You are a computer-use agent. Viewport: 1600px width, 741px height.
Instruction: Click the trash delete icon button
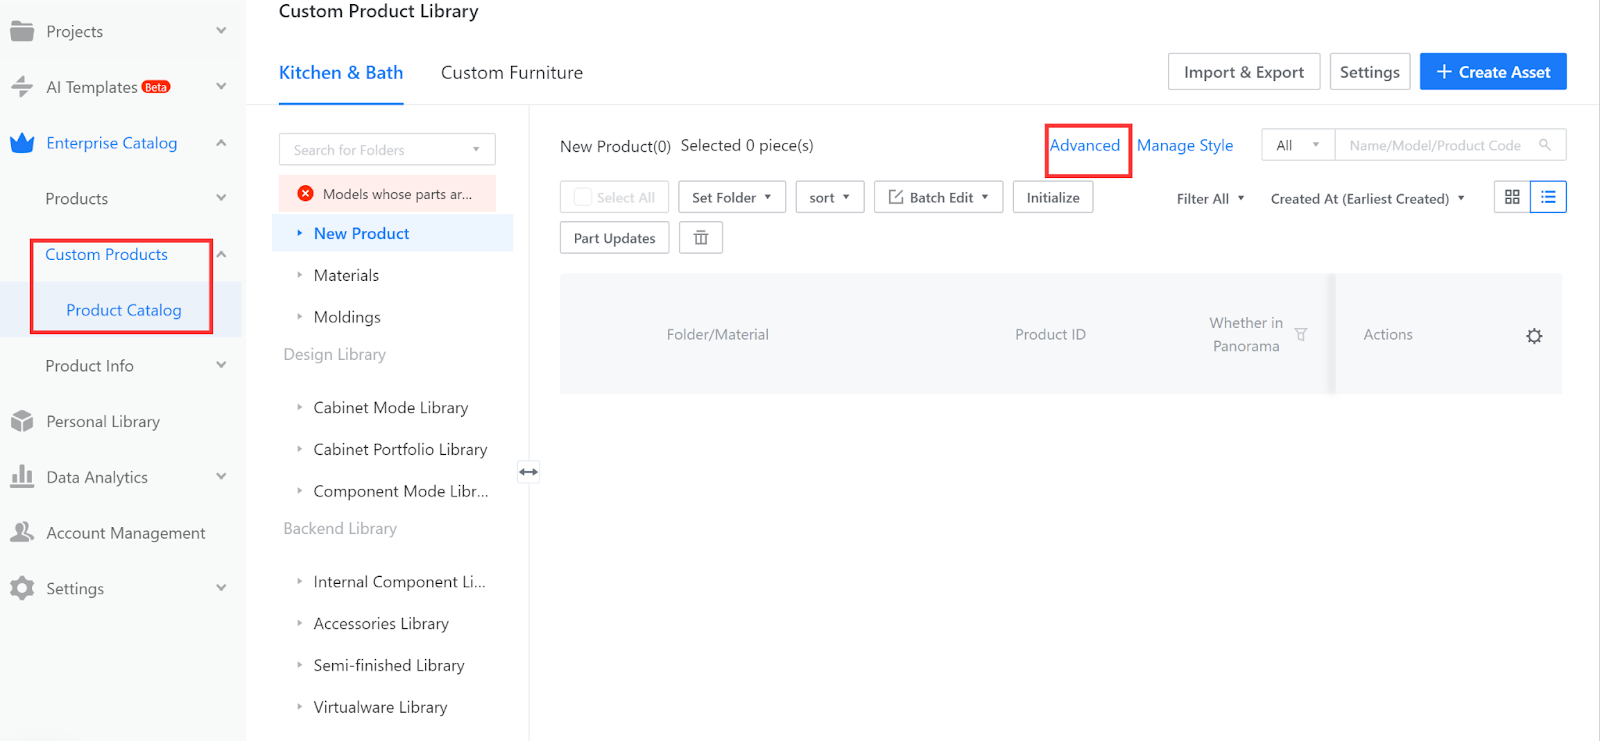(700, 238)
